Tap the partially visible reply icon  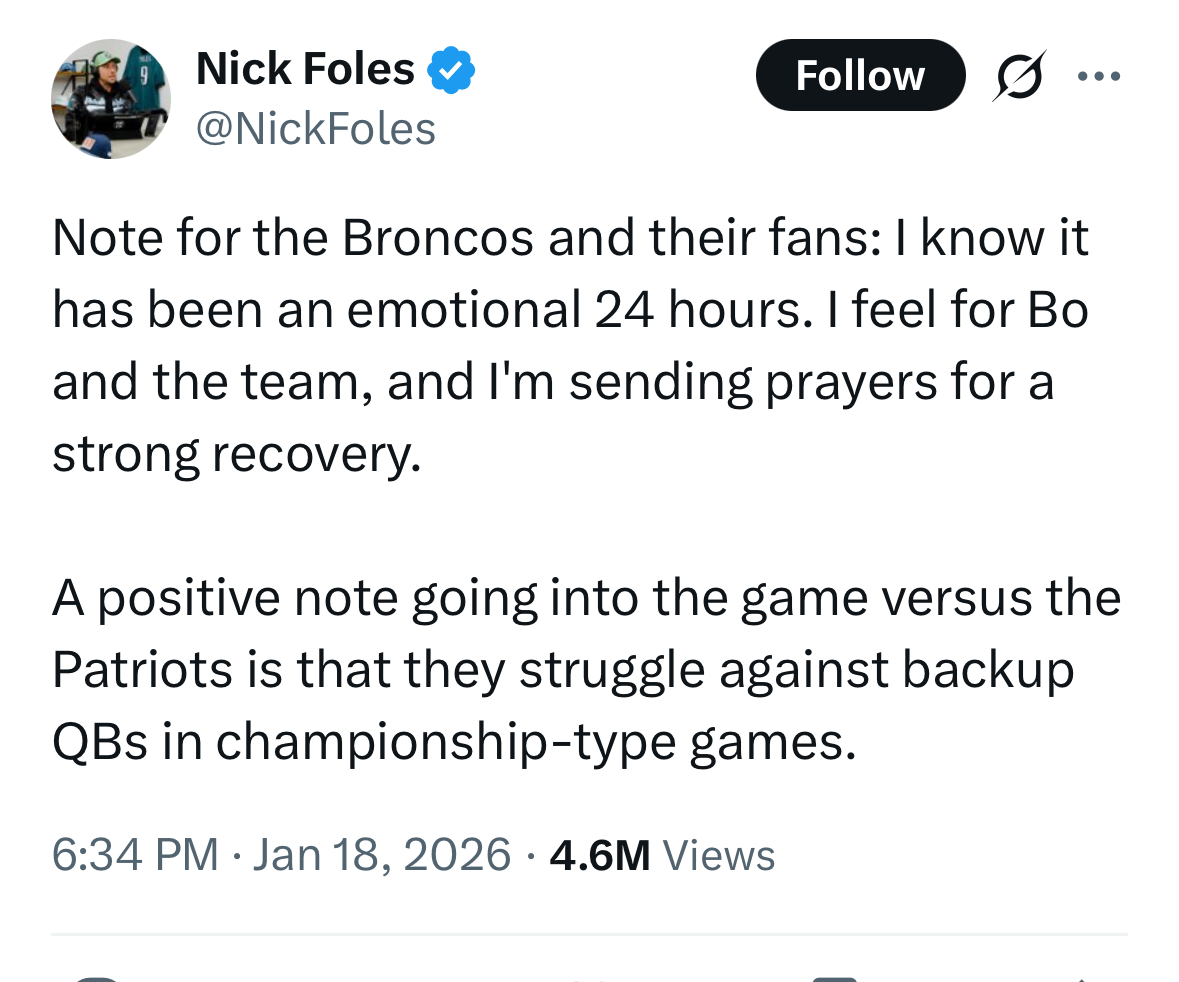pos(98,977)
